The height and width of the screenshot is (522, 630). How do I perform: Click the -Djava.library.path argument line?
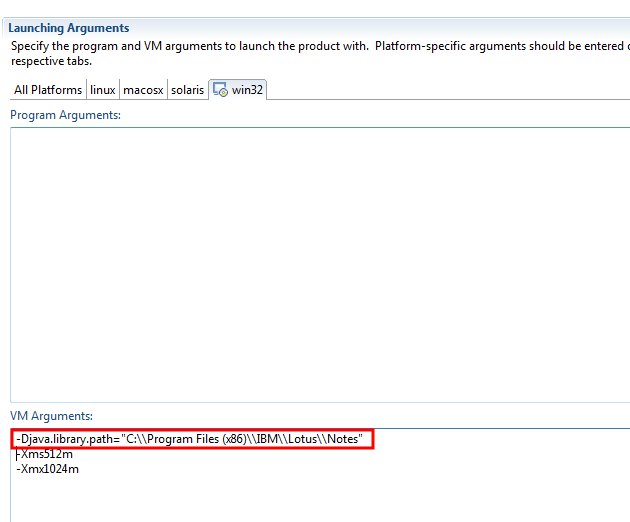point(190,440)
